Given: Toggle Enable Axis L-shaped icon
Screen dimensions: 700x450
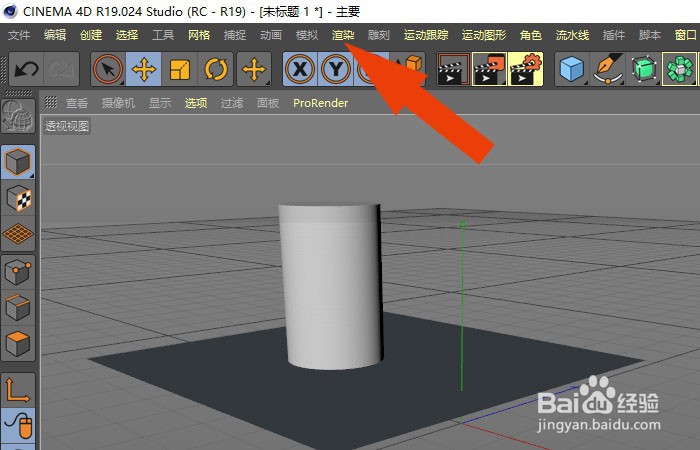Looking at the screenshot, I should tap(18, 390).
